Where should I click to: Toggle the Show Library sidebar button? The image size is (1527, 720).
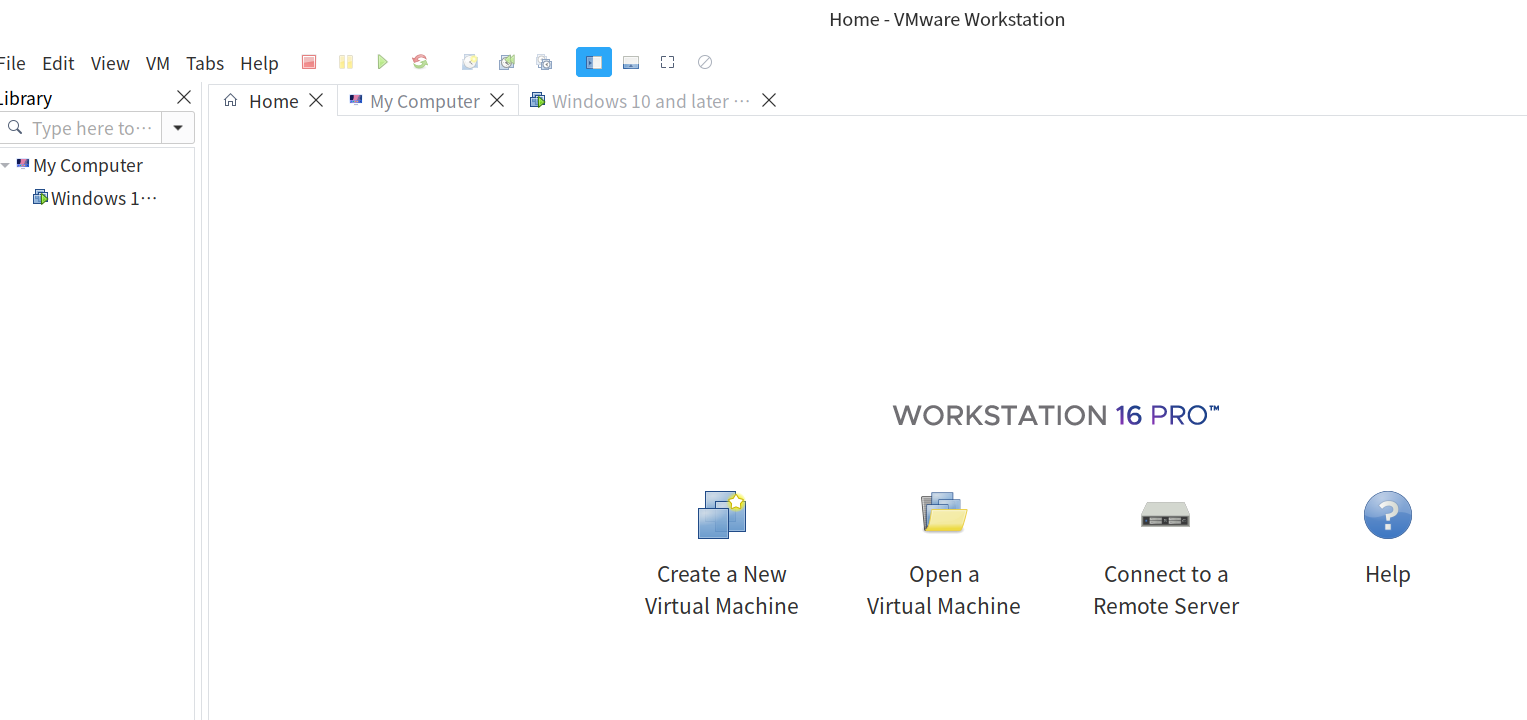594,62
